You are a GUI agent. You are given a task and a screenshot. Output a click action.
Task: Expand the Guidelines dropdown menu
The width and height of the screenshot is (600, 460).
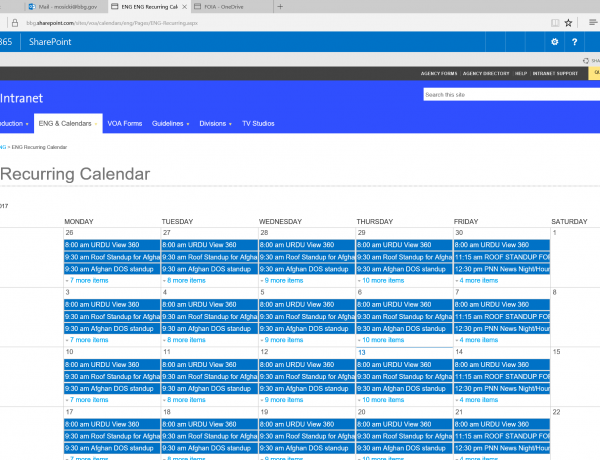(170, 123)
